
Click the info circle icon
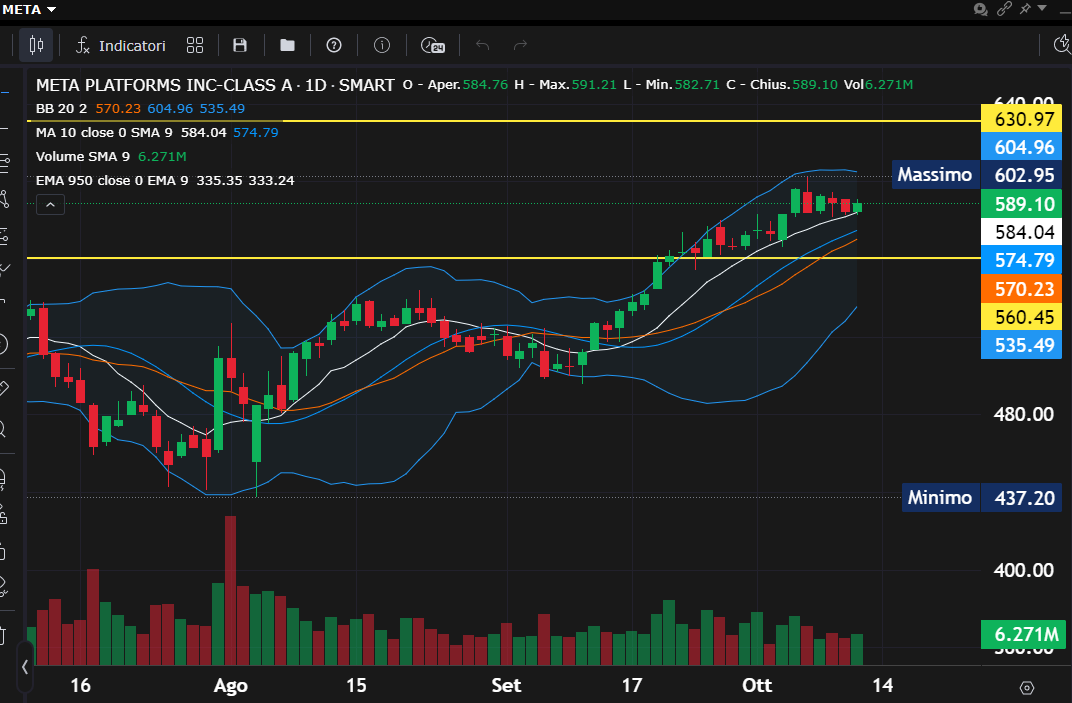tap(381, 45)
